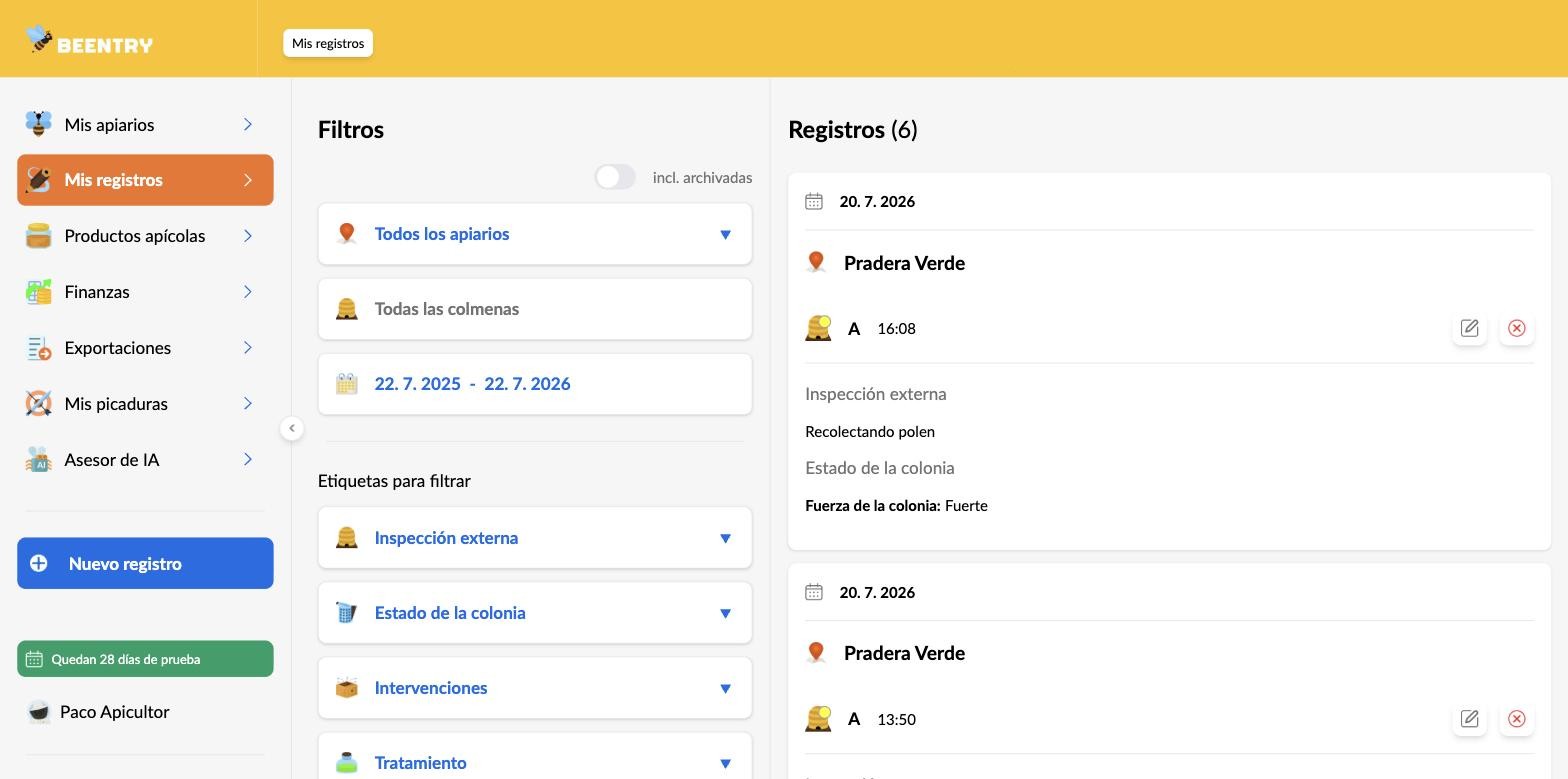
Task: Click the Estado de la colonia tag icon
Action: (x=346, y=613)
